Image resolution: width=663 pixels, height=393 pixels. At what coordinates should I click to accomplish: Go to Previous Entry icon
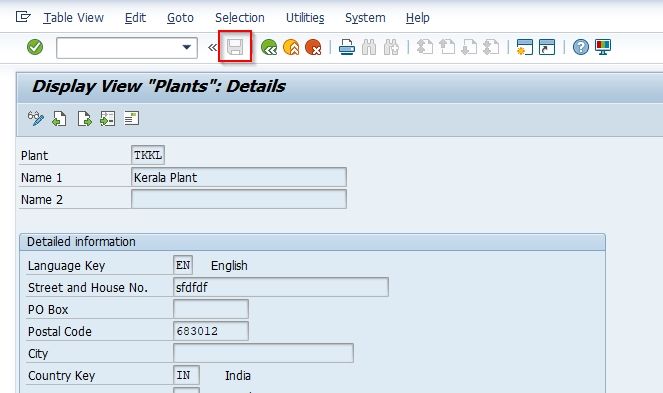pos(60,119)
